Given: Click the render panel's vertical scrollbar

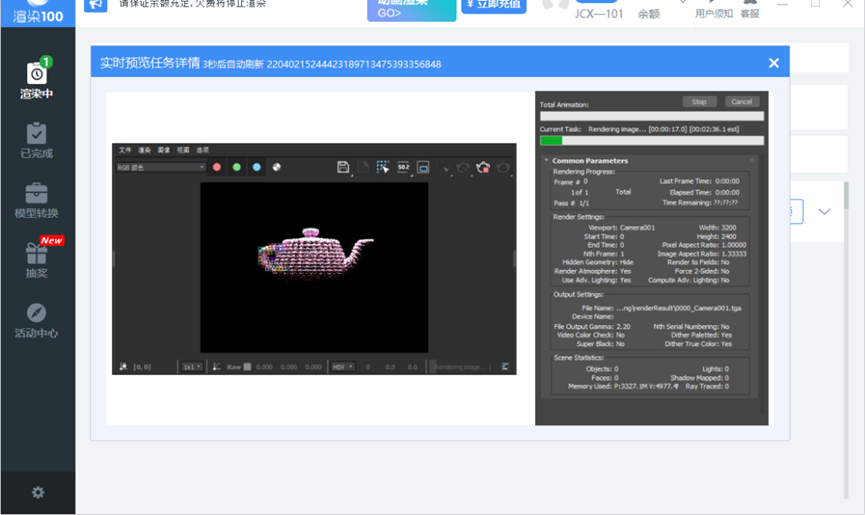Looking at the screenshot, I should click(x=762, y=283).
